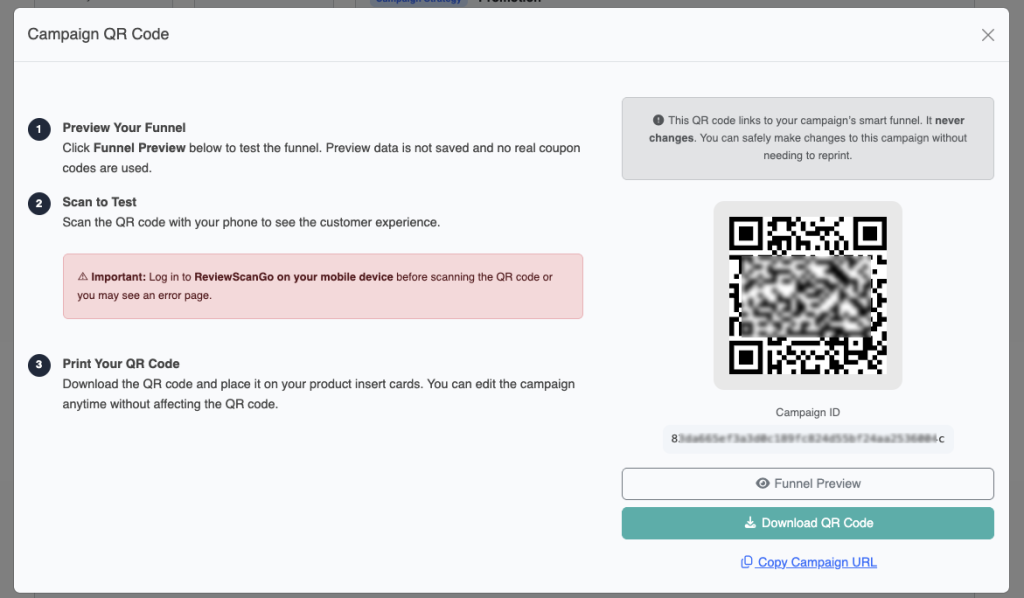Viewport: 1024px width, 598px height.
Task: Follow the Copy Campaign URL link
Action: pos(816,562)
